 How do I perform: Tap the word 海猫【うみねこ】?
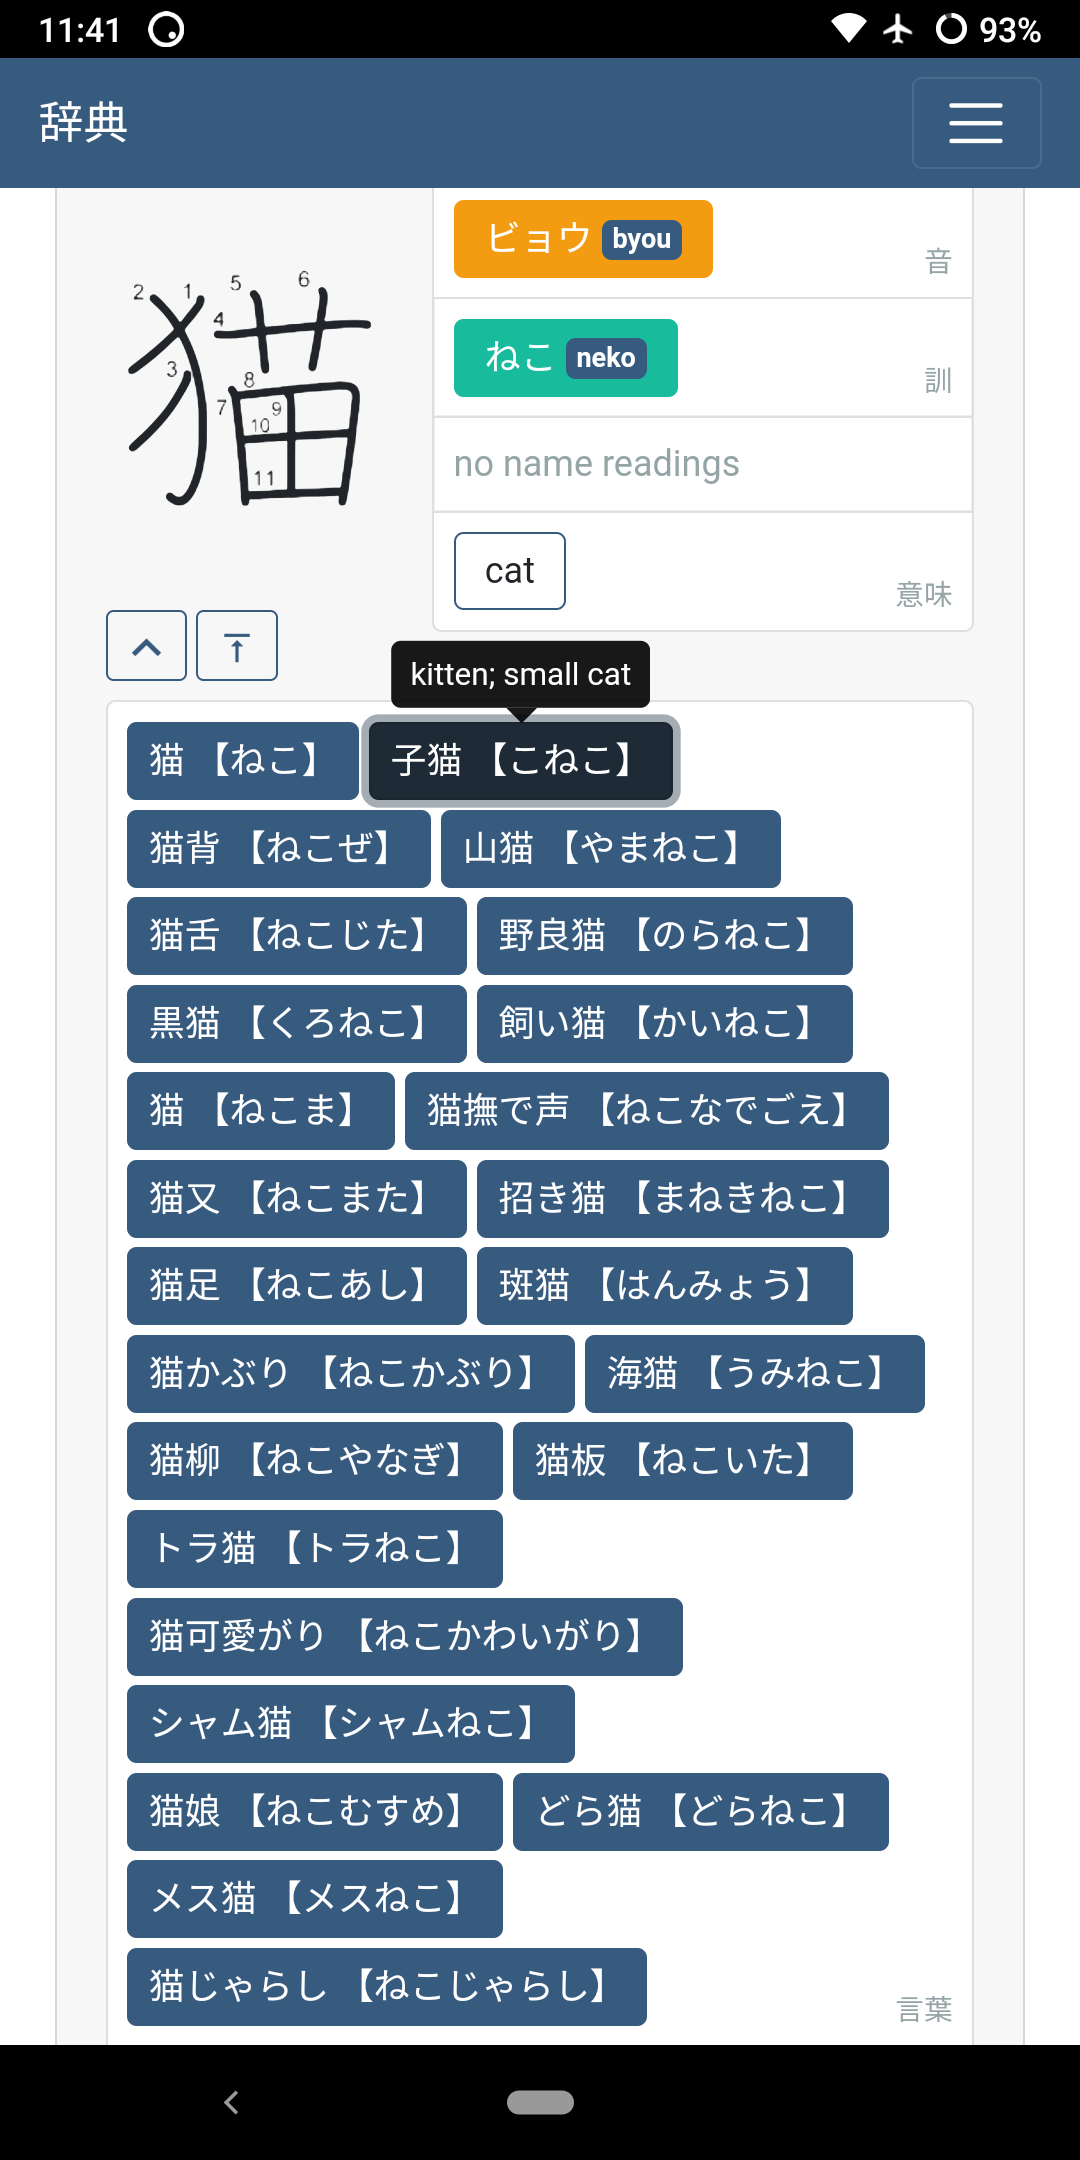[x=754, y=1374]
